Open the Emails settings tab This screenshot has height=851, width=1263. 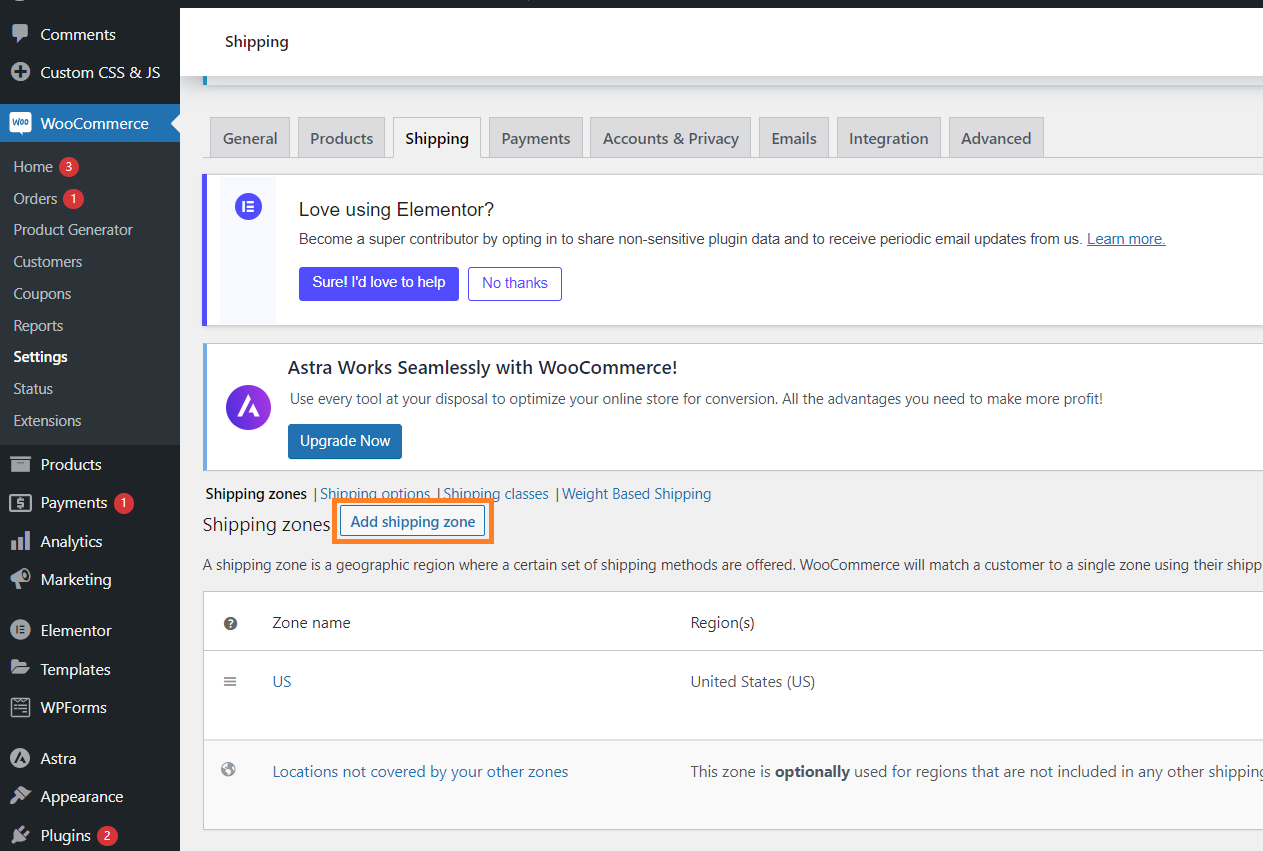coord(794,138)
